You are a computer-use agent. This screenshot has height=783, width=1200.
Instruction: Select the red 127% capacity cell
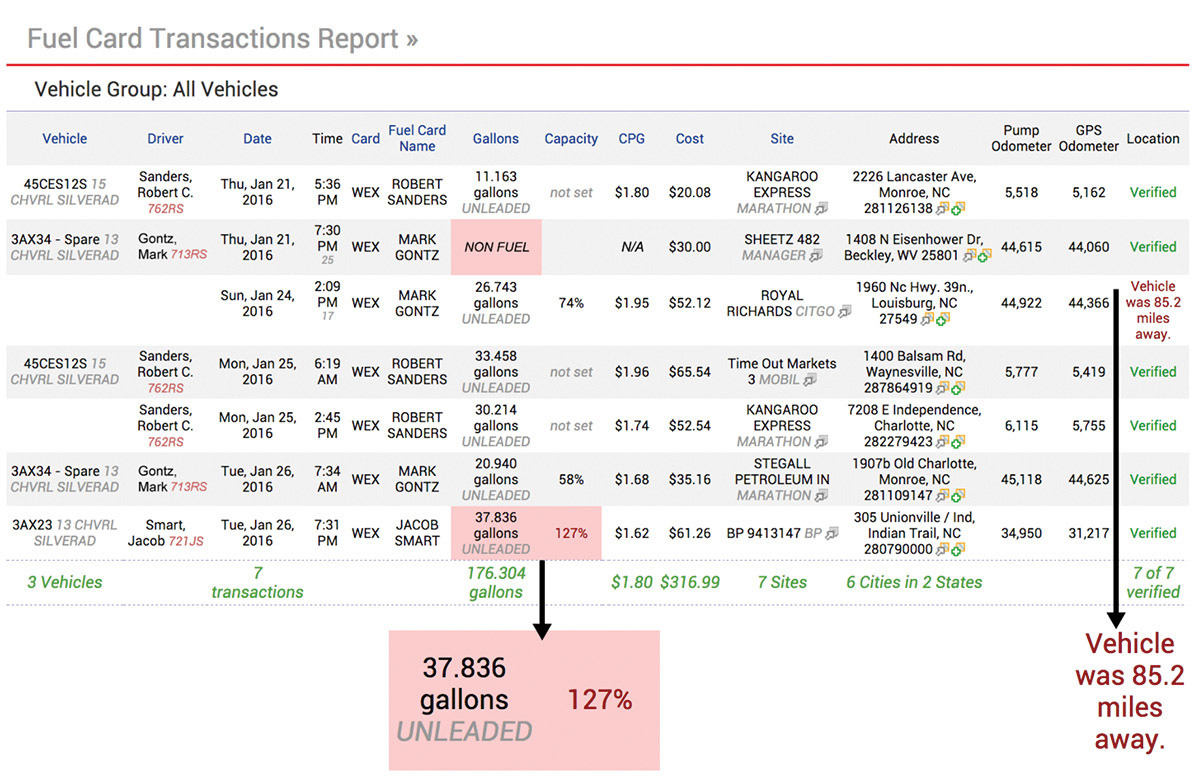(571, 533)
